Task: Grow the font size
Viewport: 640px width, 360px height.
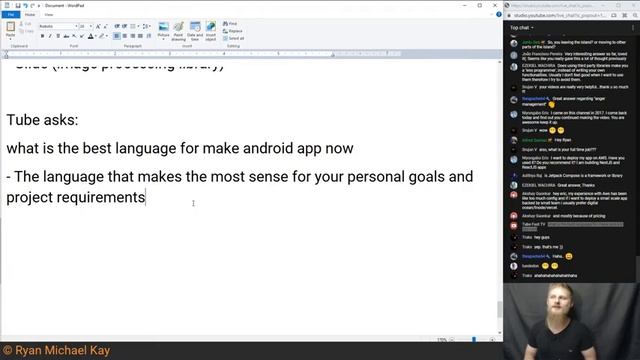Action: (x=98, y=26)
